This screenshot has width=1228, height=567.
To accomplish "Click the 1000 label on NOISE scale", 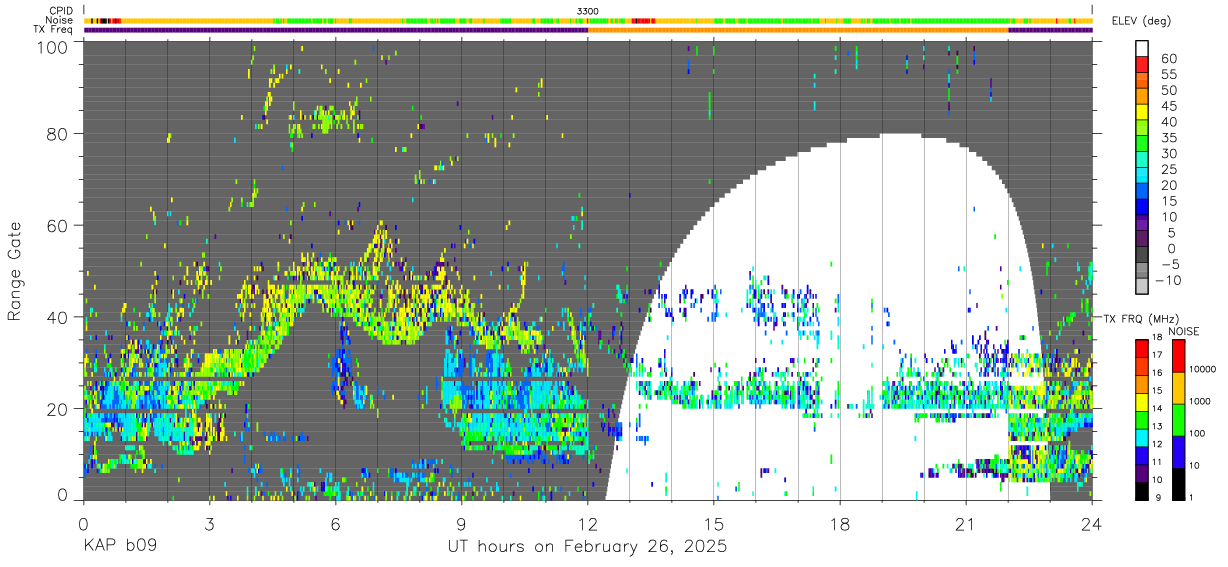I will [1201, 401].
